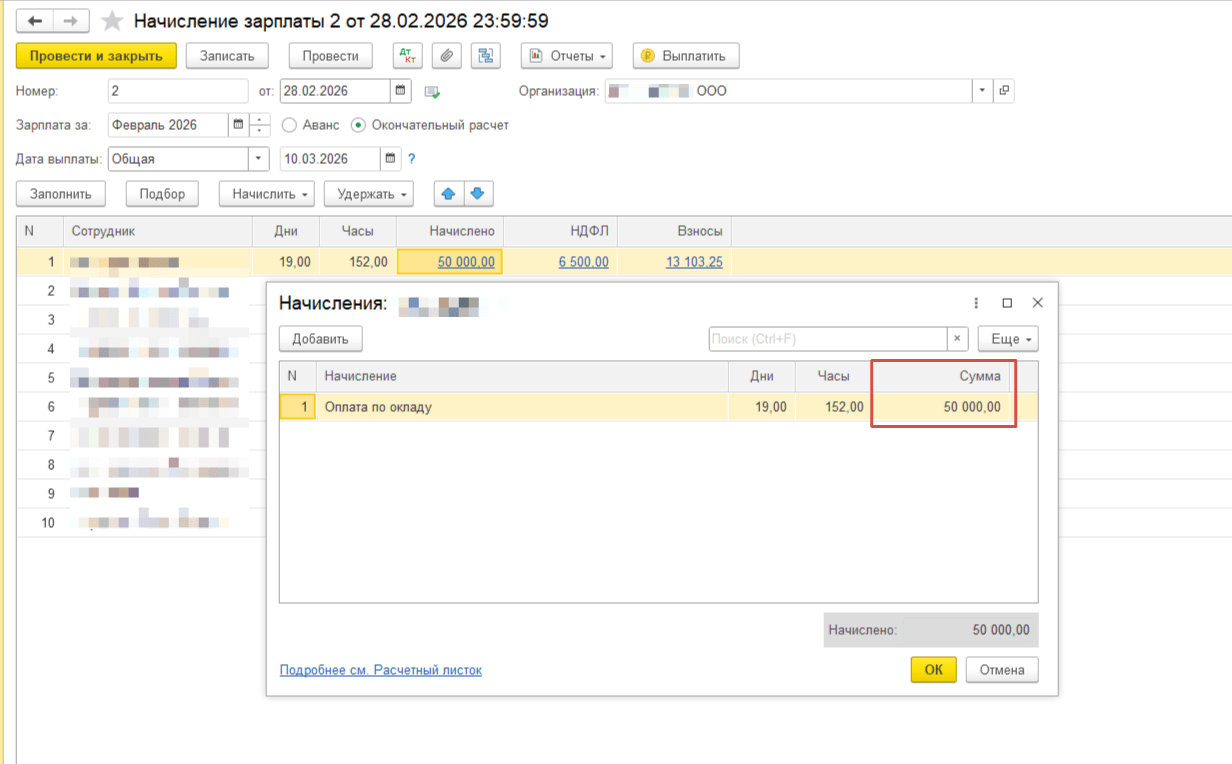This screenshot has width=1232, height=764.
Task: Click the Поиск (Ctrl+F) search field
Action: pos(828,339)
